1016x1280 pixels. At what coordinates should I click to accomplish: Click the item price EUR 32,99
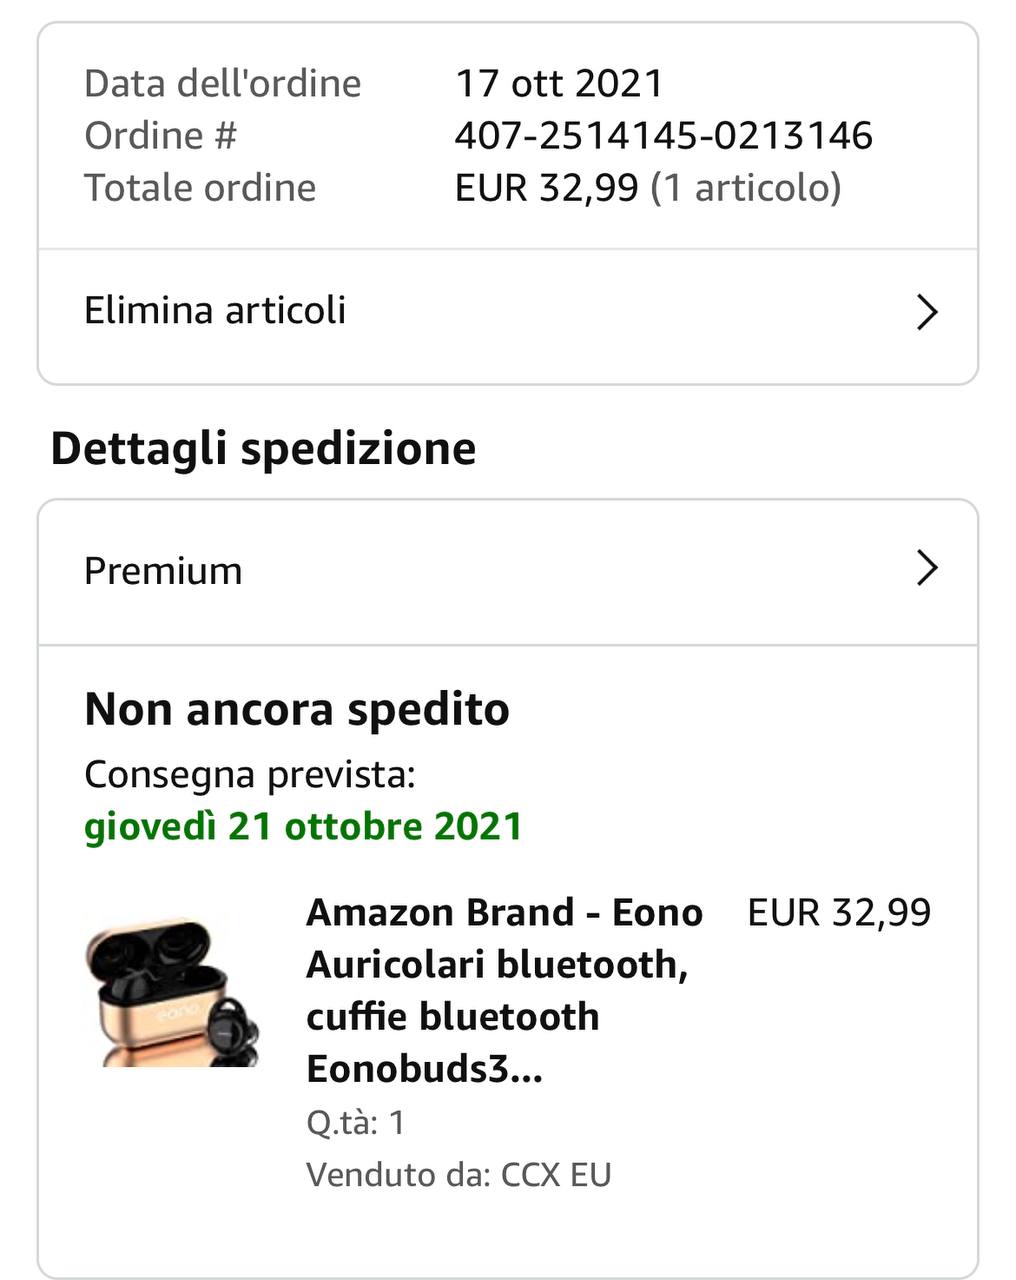[839, 912]
